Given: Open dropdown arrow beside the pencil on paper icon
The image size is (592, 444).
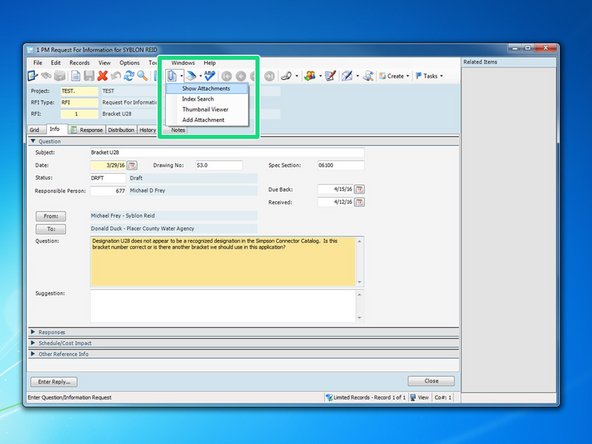Looking at the screenshot, I should (x=358, y=76).
